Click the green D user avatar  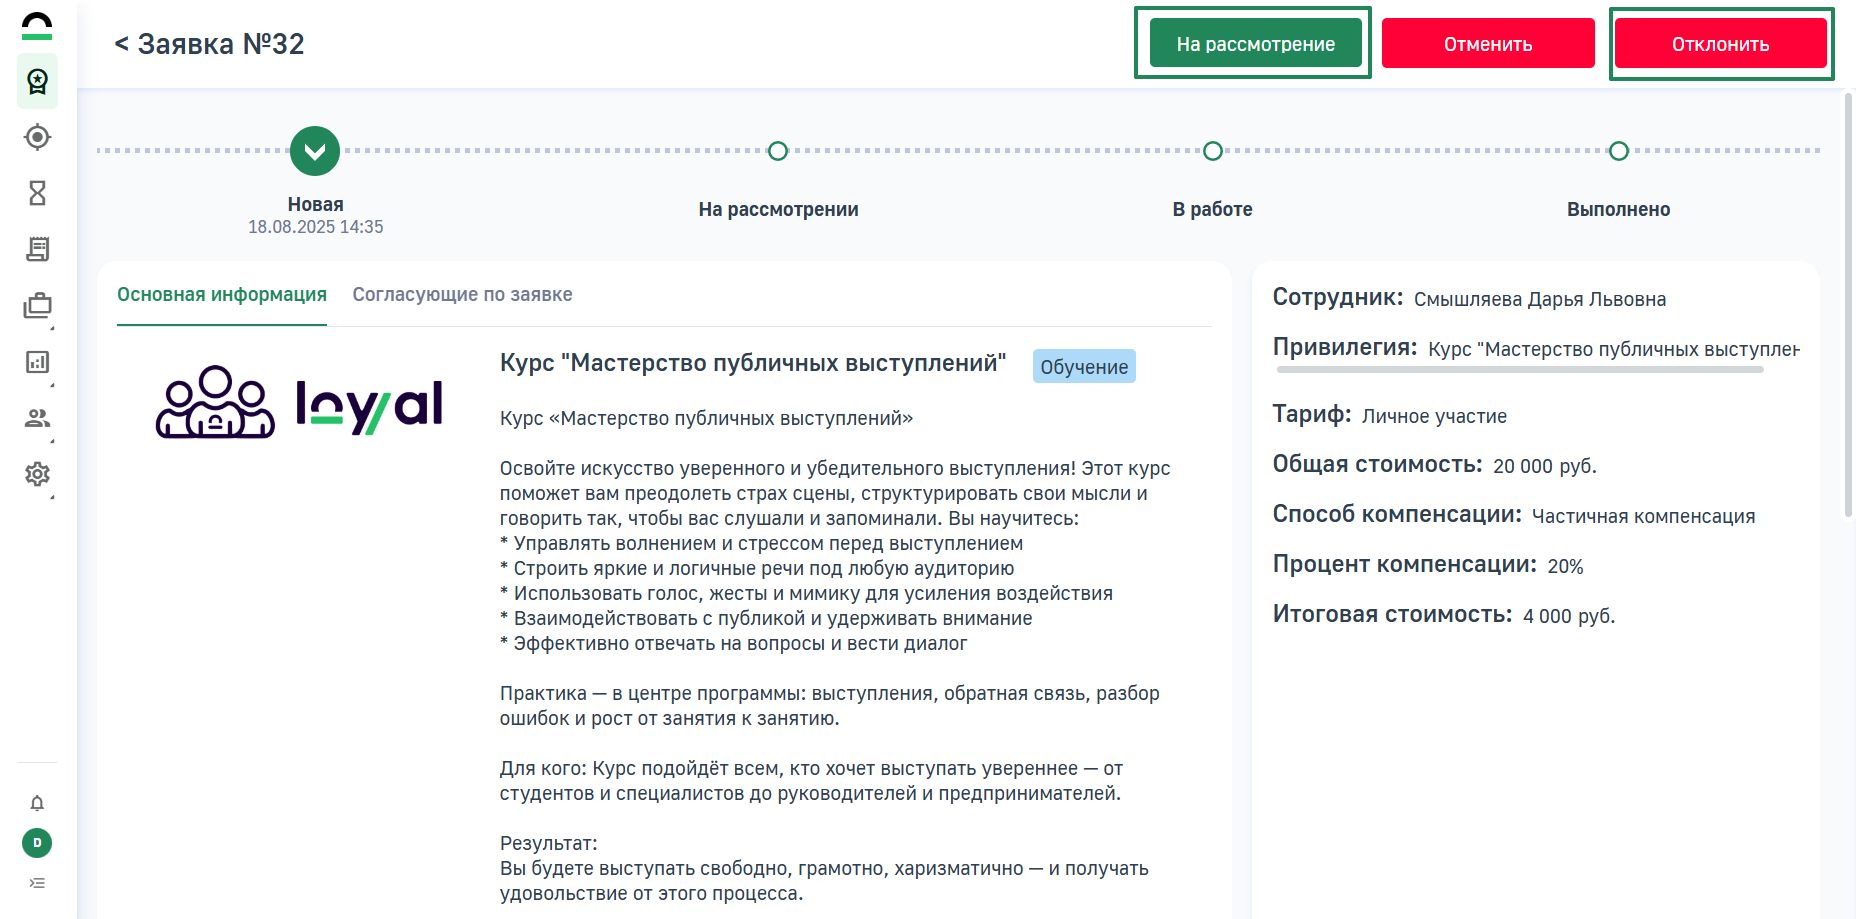[37, 843]
